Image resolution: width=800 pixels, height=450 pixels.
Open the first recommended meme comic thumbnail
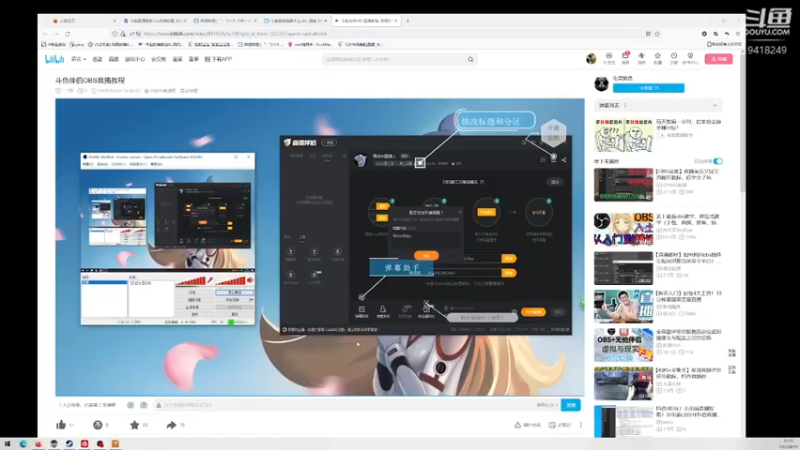[x=623, y=135]
